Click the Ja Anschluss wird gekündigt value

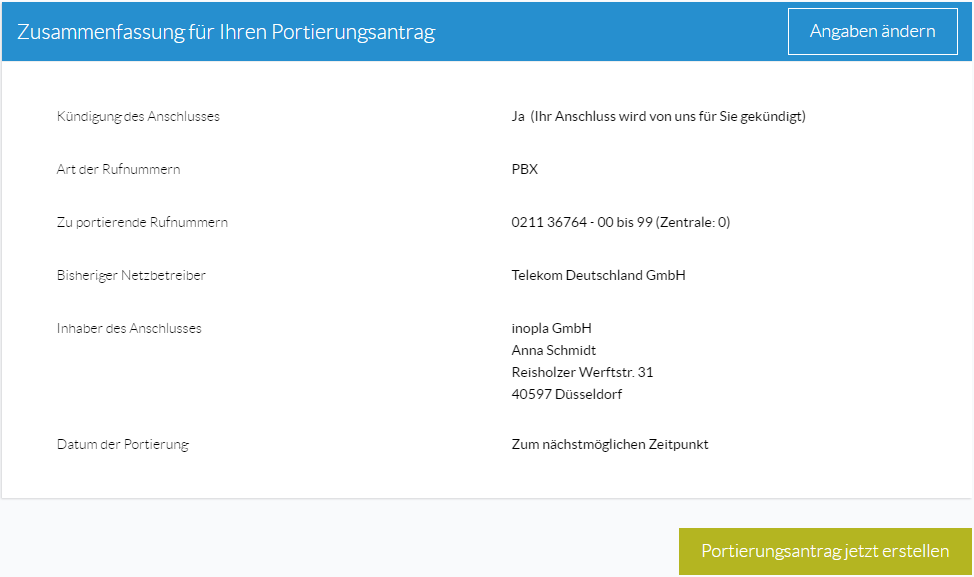pyautogui.click(x=658, y=117)
